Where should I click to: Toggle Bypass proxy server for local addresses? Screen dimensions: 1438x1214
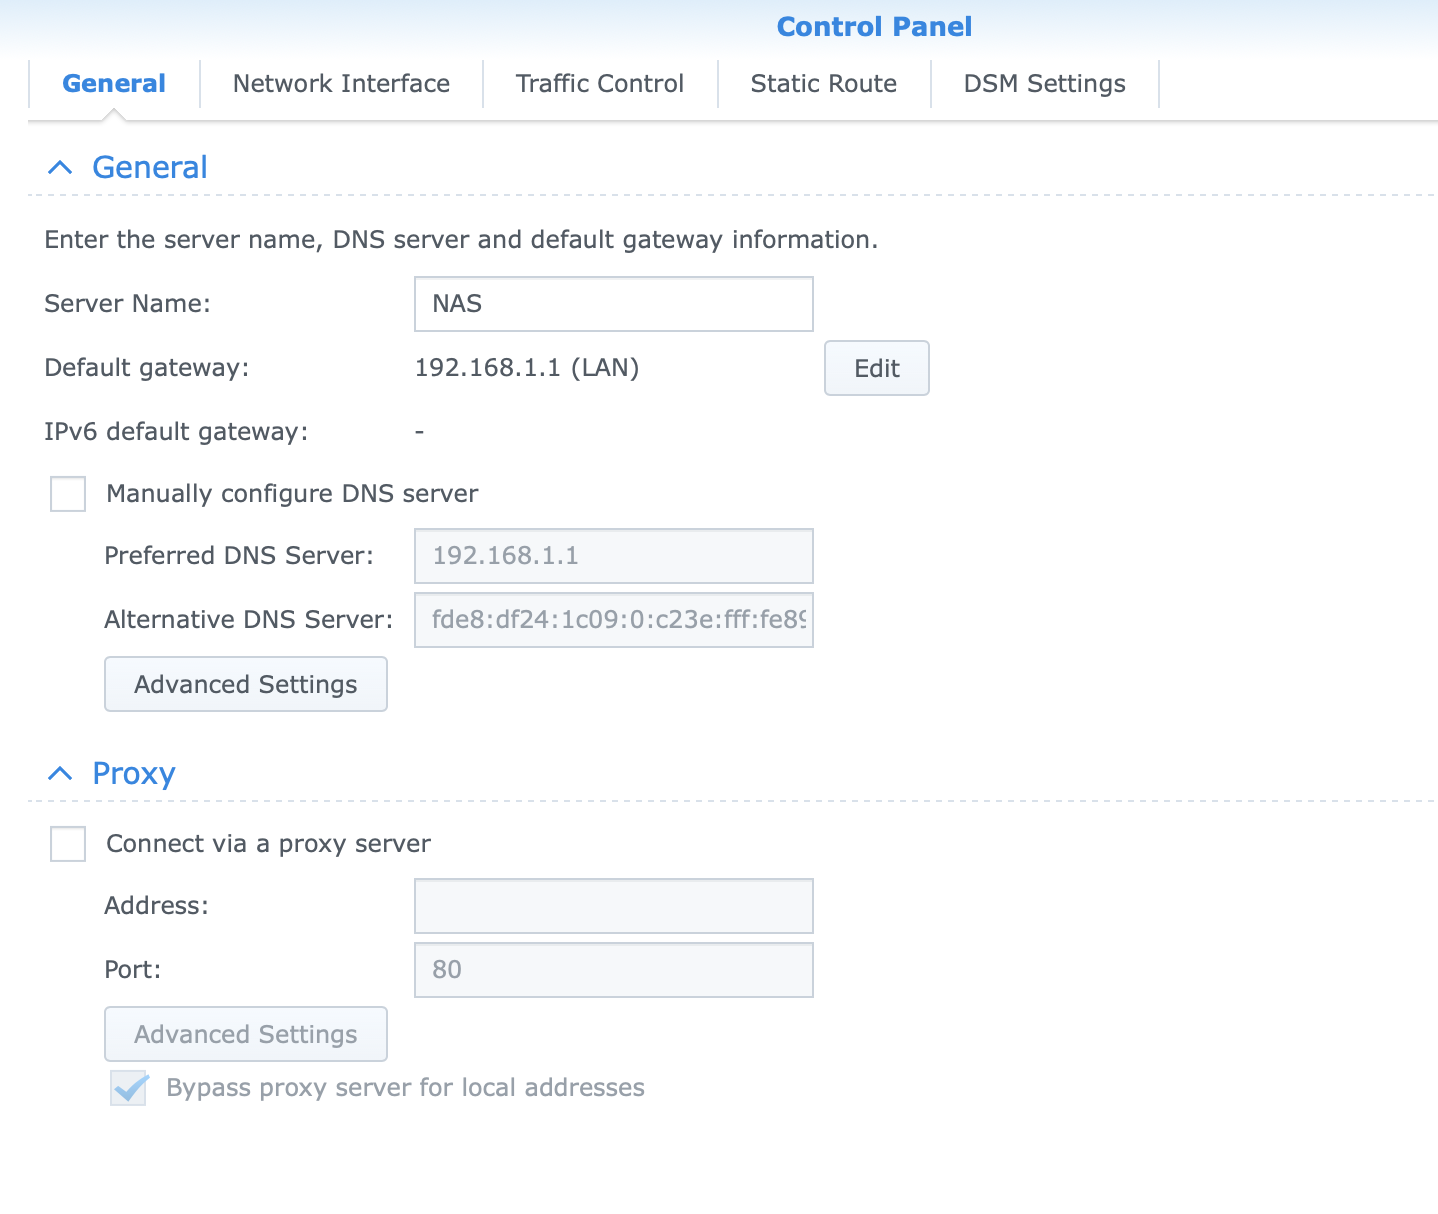pyautogui.click(x=129, y=1088)
